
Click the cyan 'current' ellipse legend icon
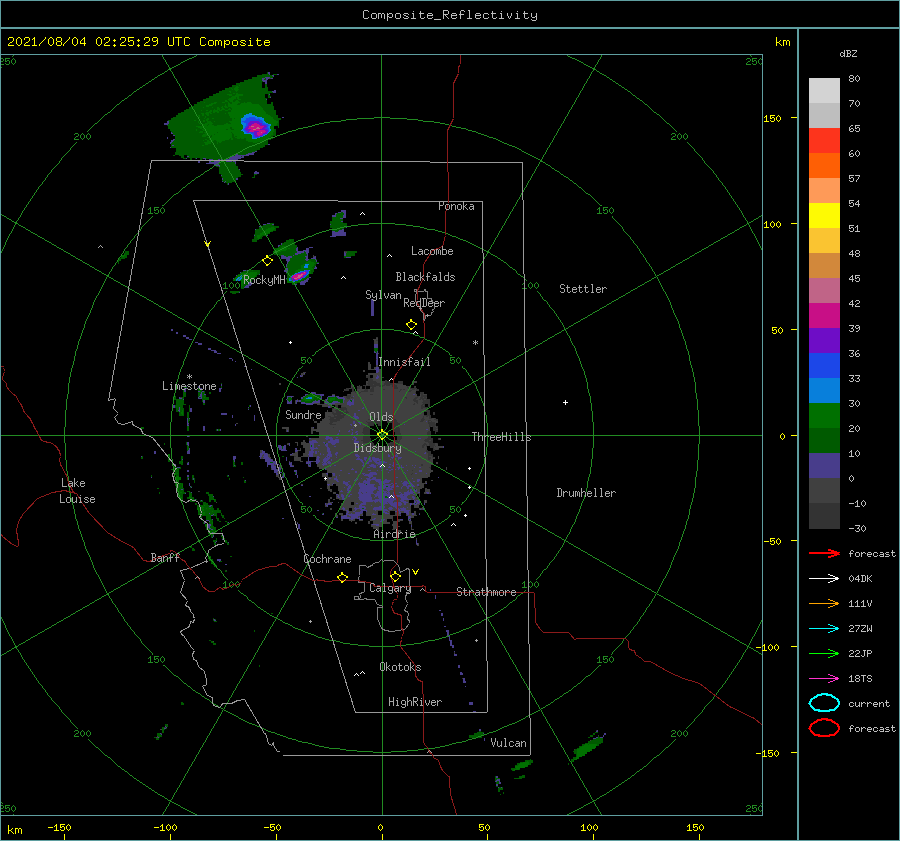[x=824, y=703]
